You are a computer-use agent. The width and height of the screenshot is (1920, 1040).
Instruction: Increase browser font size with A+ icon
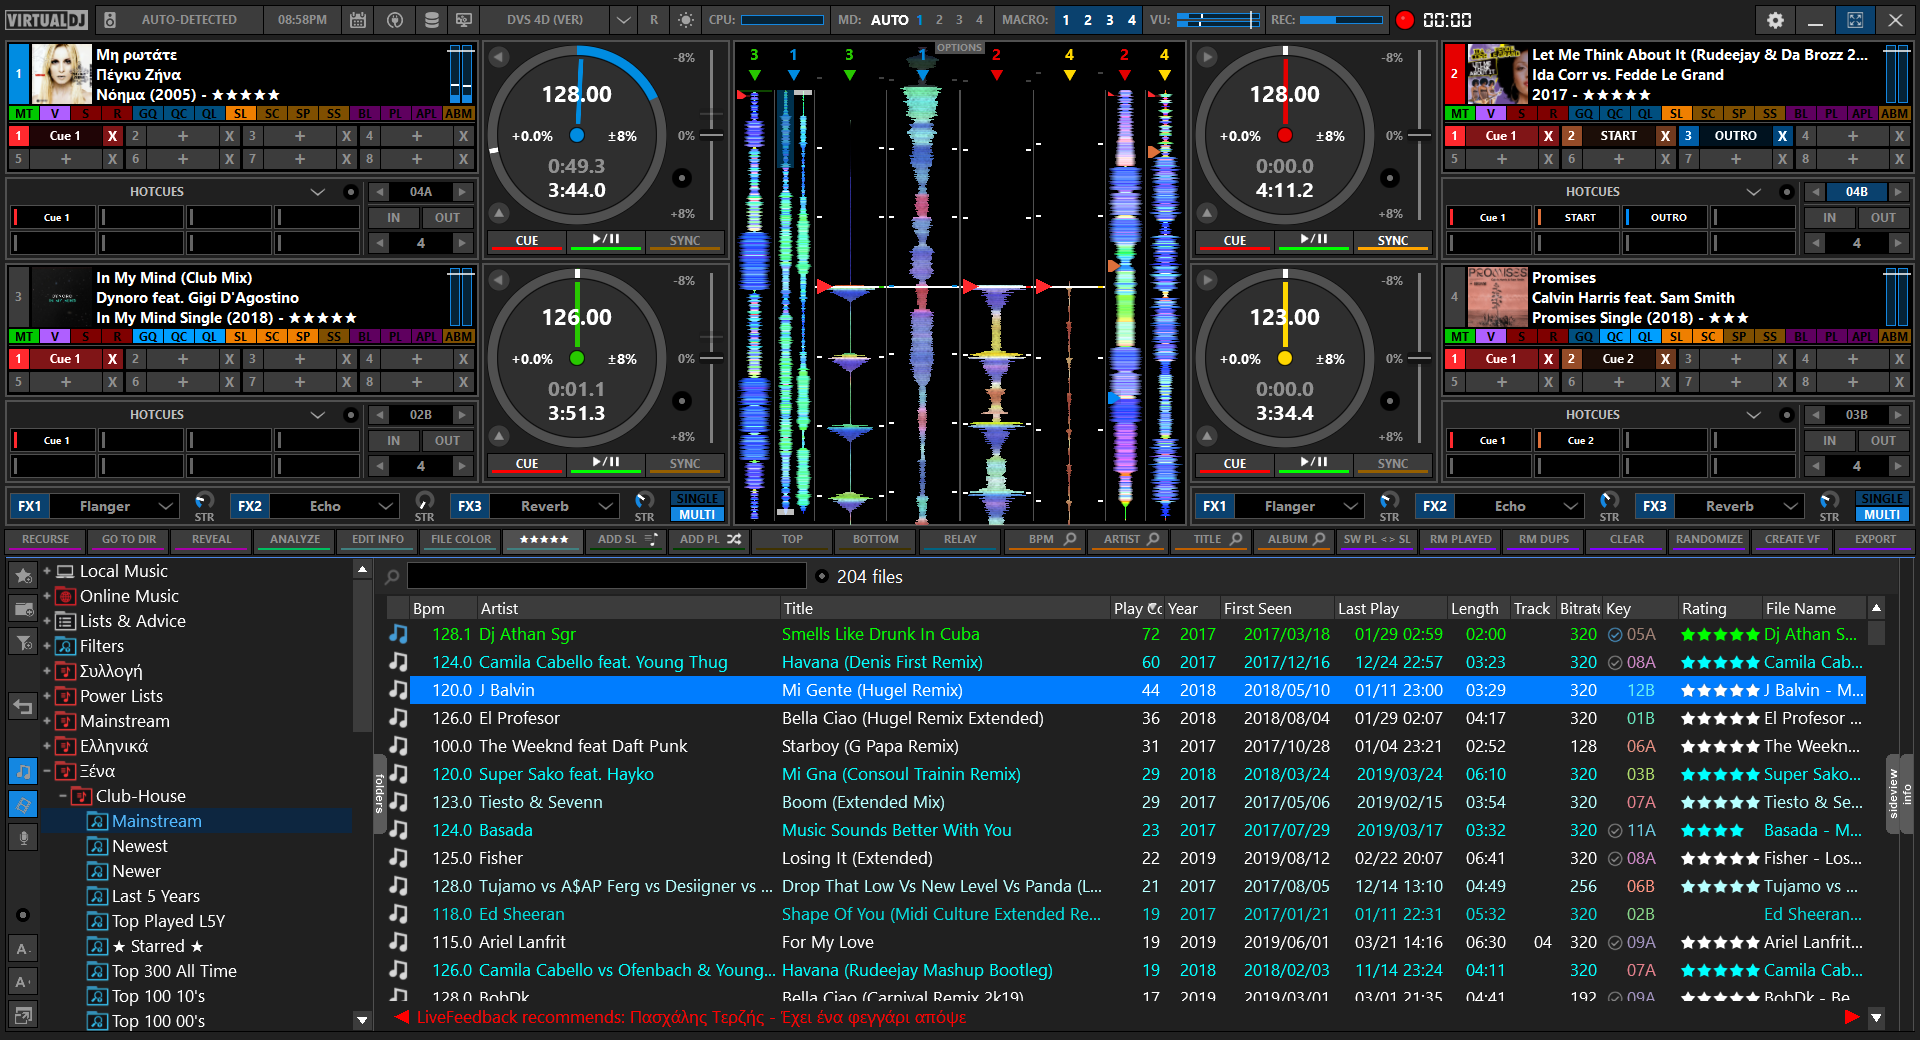pos(23,982)
